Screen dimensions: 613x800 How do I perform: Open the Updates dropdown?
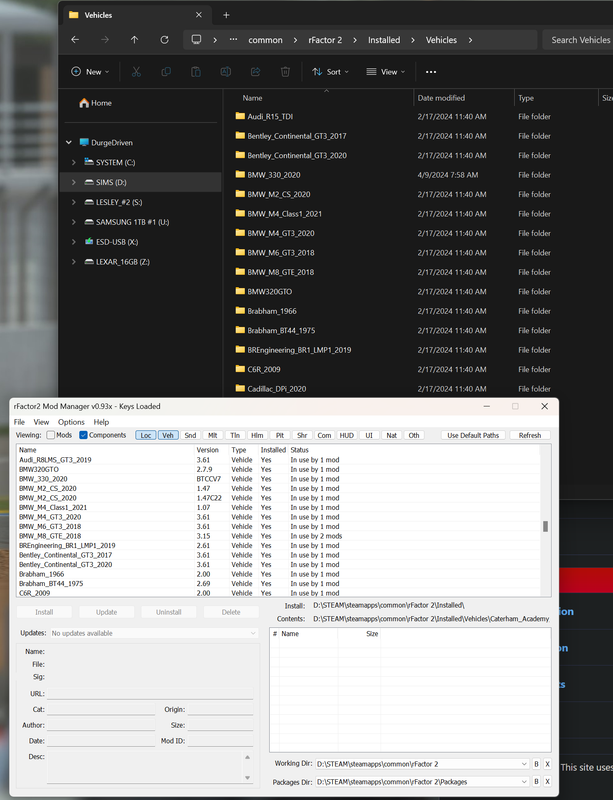154,633
